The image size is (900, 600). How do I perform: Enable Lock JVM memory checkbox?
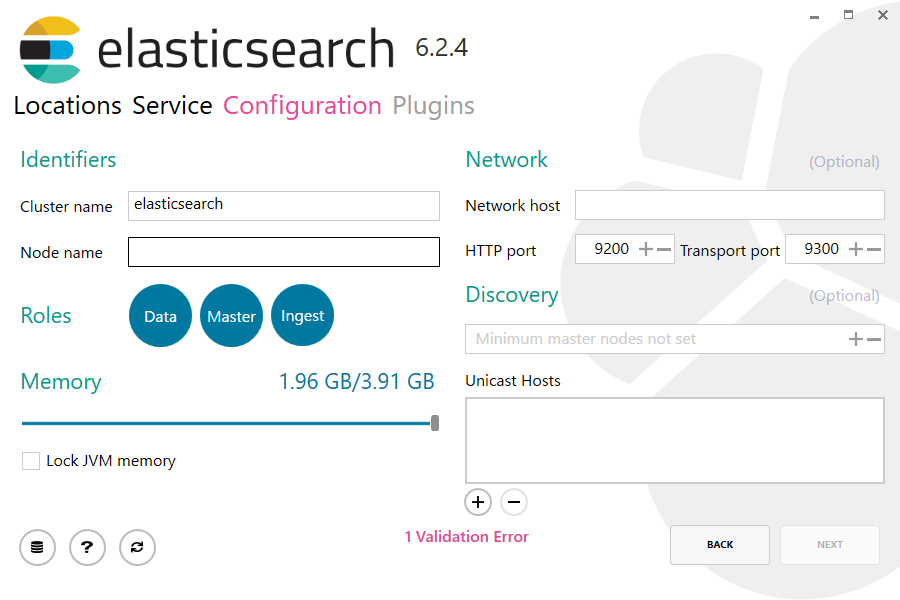31,460
